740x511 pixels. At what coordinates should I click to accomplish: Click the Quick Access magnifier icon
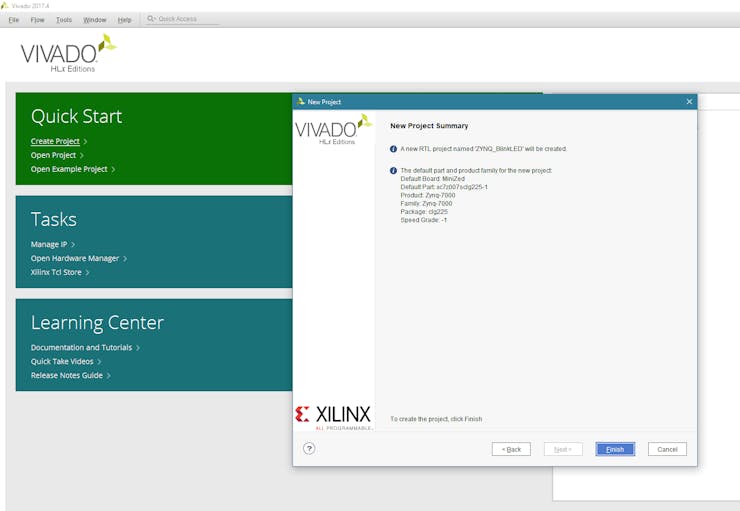coord(151,19)
